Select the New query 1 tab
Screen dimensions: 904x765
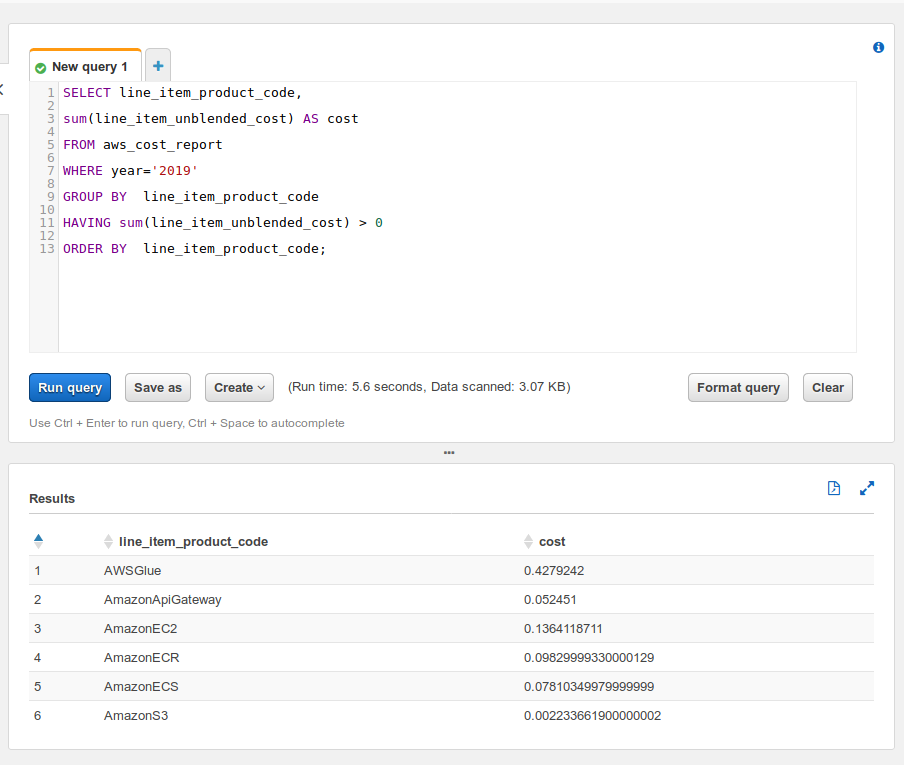[85, 66]
